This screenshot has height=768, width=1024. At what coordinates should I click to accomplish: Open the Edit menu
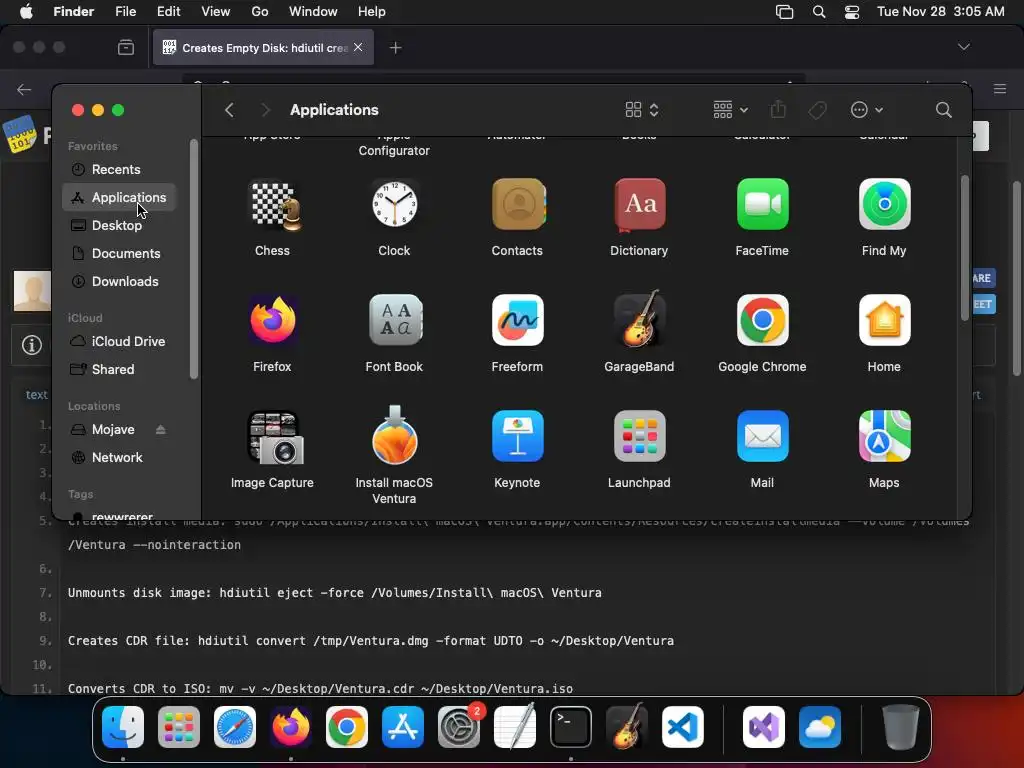(168, 12)
